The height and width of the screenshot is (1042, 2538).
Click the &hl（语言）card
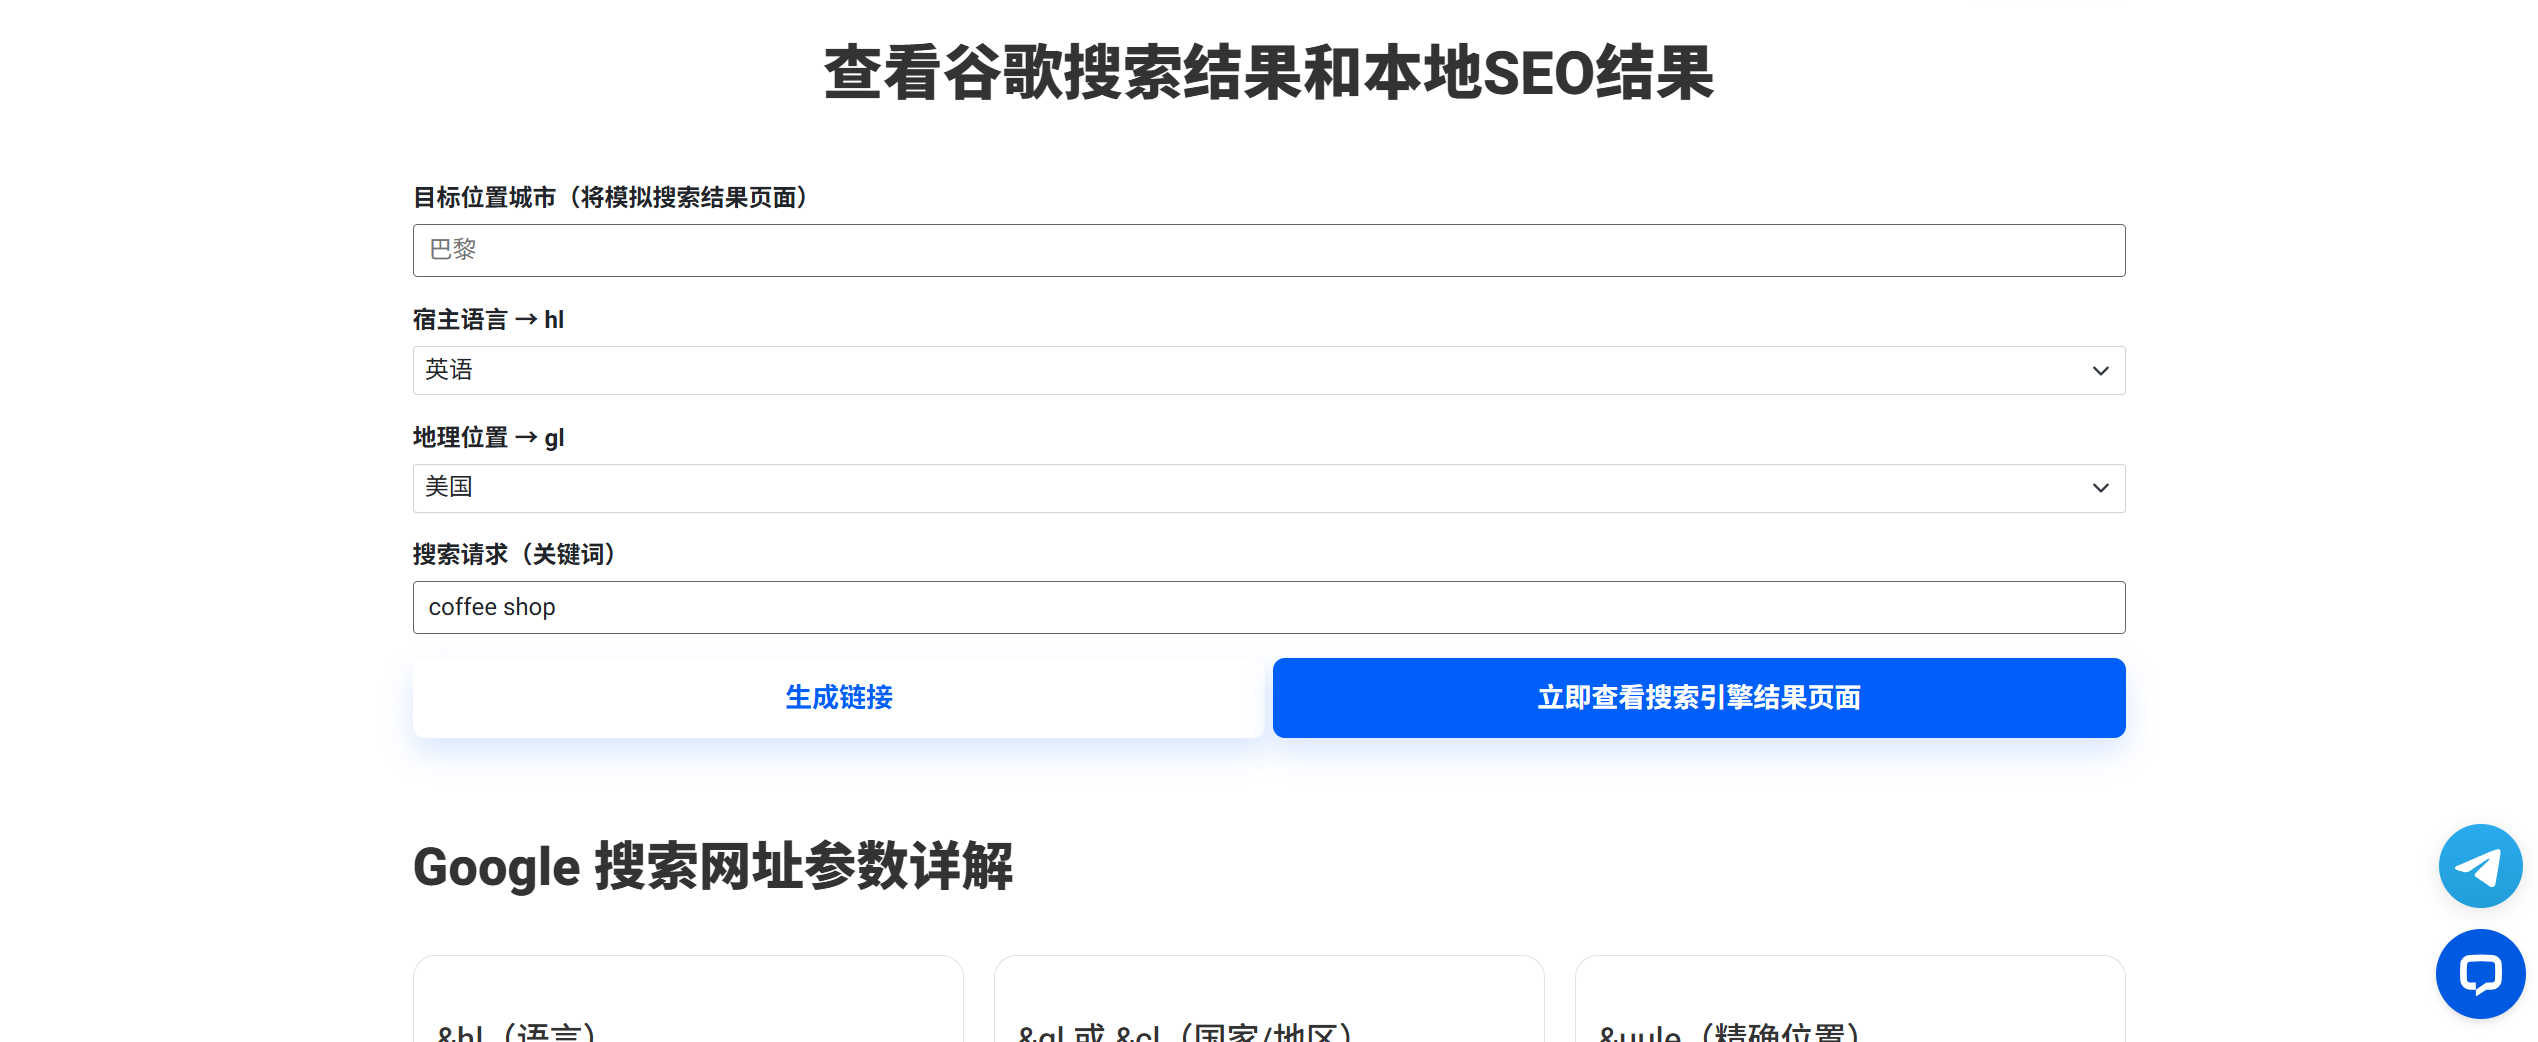688,999
